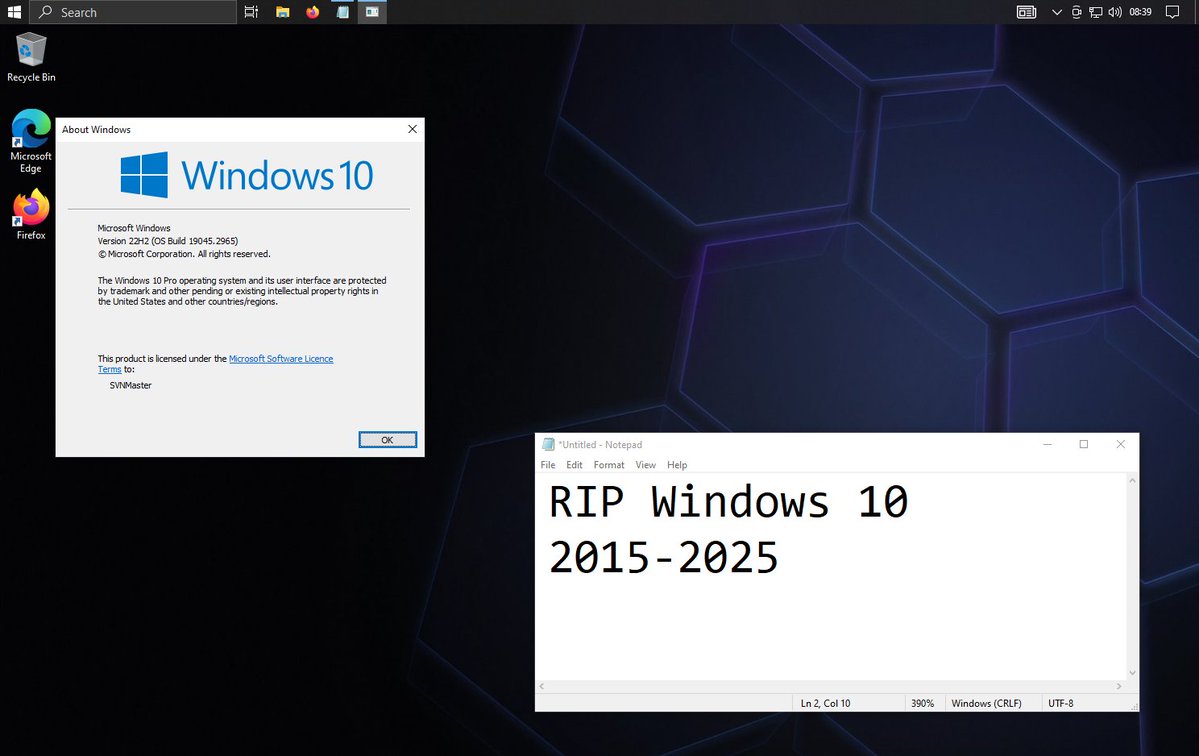
Task: Open Notepad's Help menu
Action: (677, 464)
